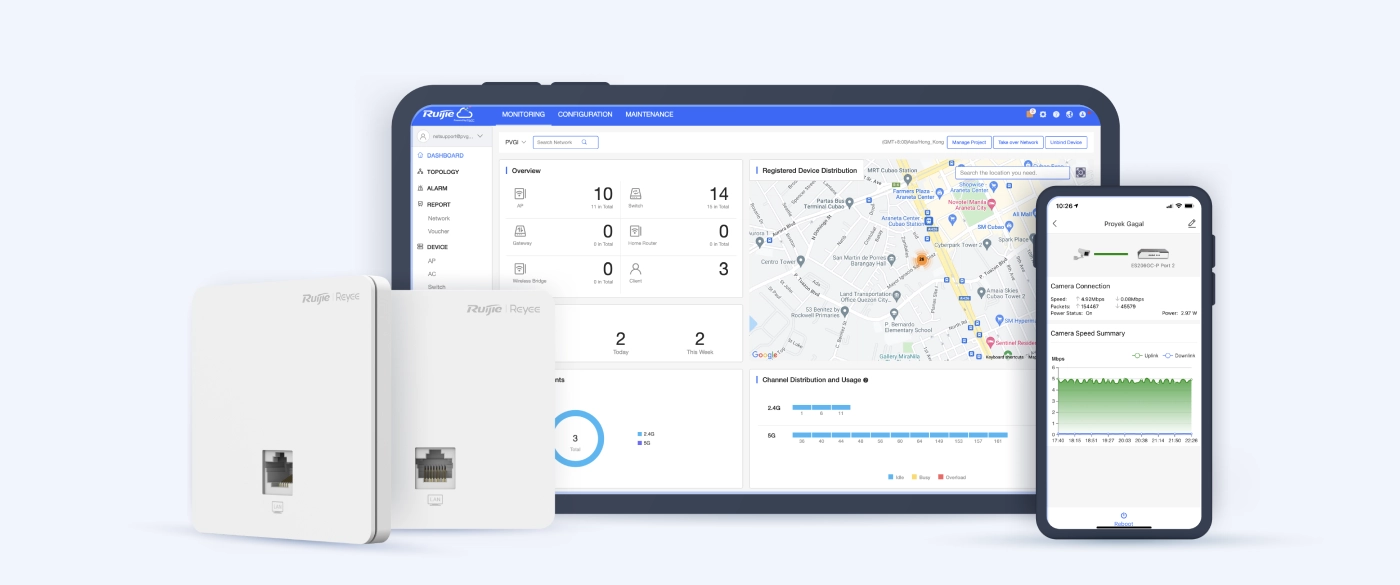Click the 5G channel usage bar
The image size is (1400, 585).
[x=900, y=435]
